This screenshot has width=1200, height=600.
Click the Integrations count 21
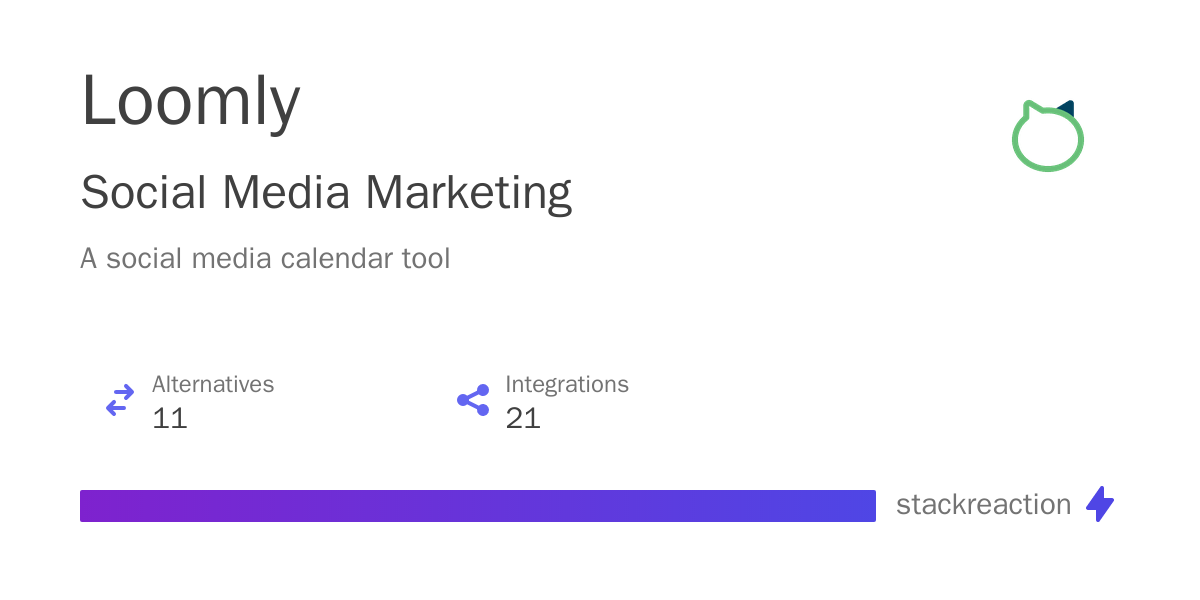point(523,418)
